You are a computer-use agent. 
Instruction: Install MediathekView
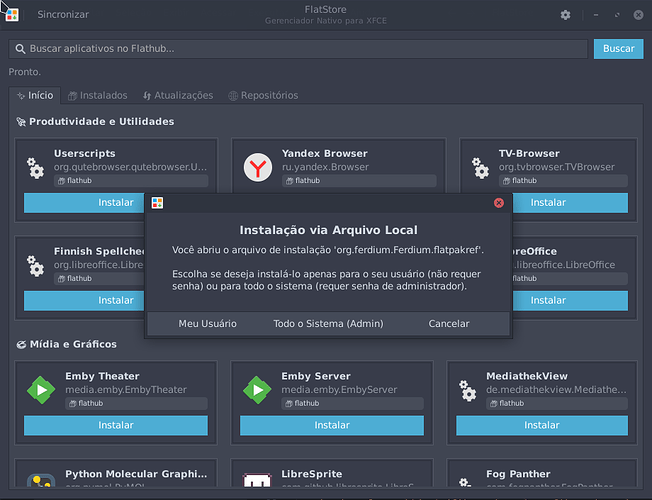(542, 425)
